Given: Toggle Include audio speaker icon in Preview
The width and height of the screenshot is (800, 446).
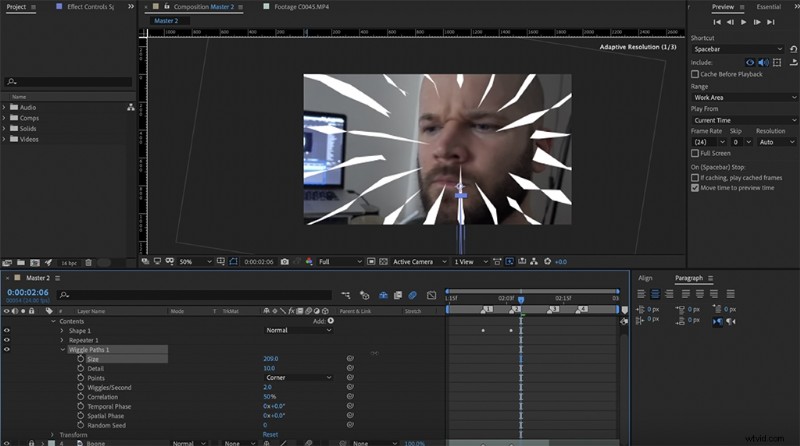Looking at the screenshot, I should point(763,62).
